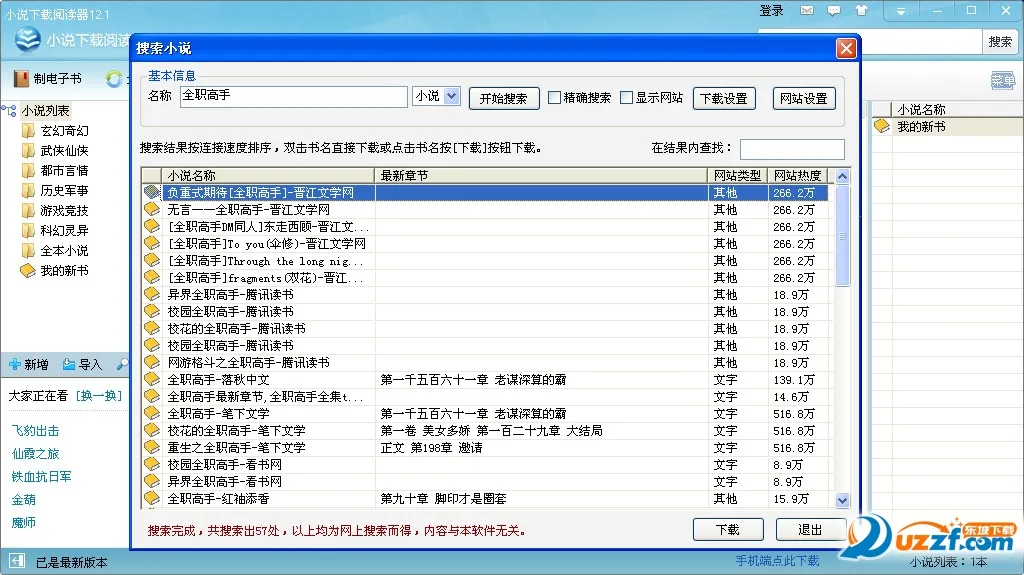
Task: Open 下载设置 download settings
Action: pos(723,98)
